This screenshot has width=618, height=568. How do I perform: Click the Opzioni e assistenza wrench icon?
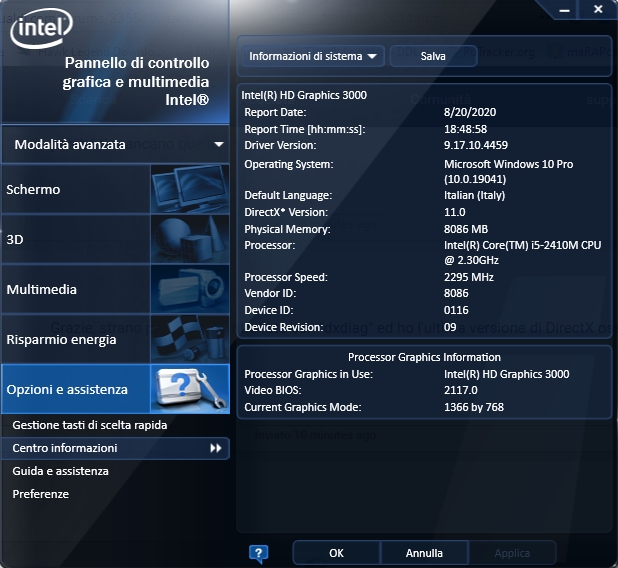(x=190, y=389)
